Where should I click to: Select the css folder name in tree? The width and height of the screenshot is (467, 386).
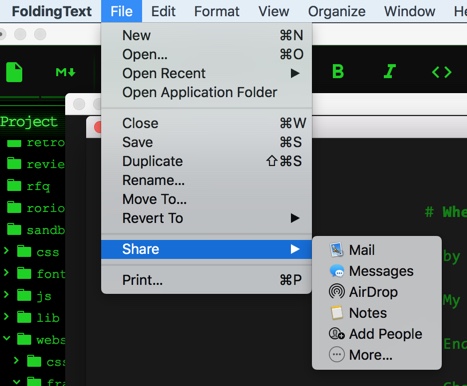(48, 252)
